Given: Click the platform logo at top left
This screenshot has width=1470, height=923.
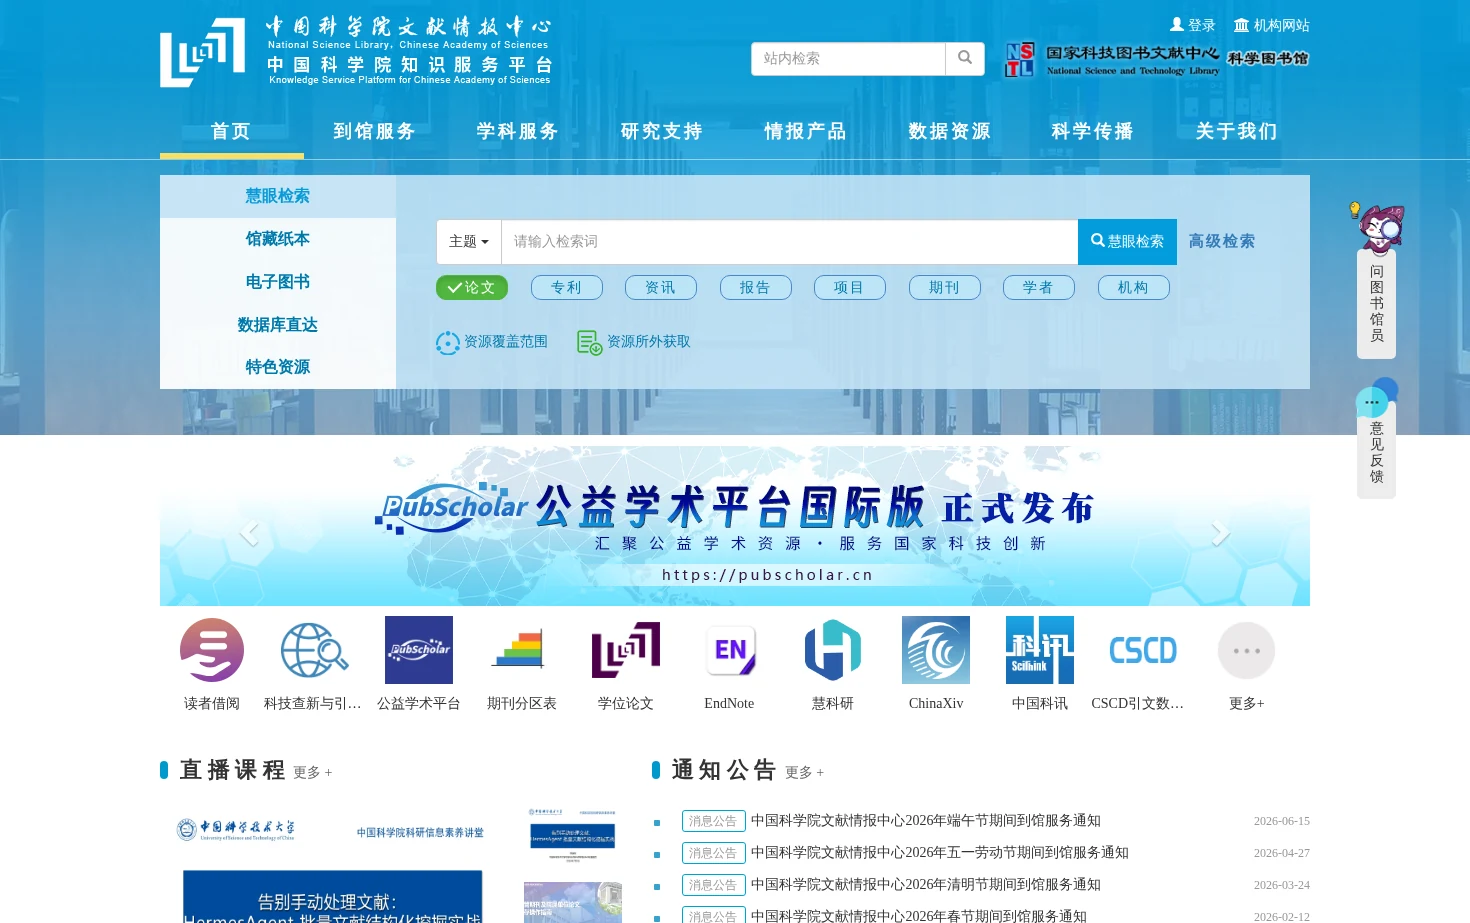Looking at the screenshot, I should 356,51.
